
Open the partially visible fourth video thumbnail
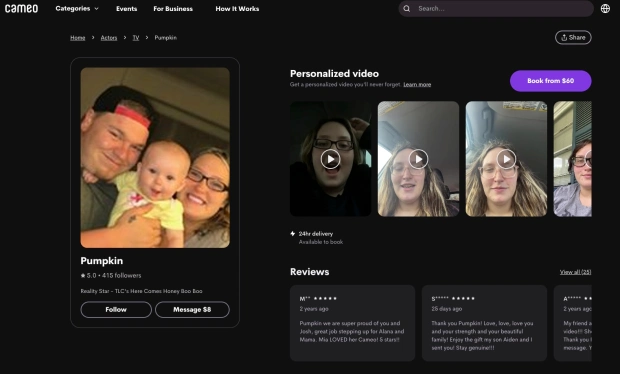coord(573,159)
